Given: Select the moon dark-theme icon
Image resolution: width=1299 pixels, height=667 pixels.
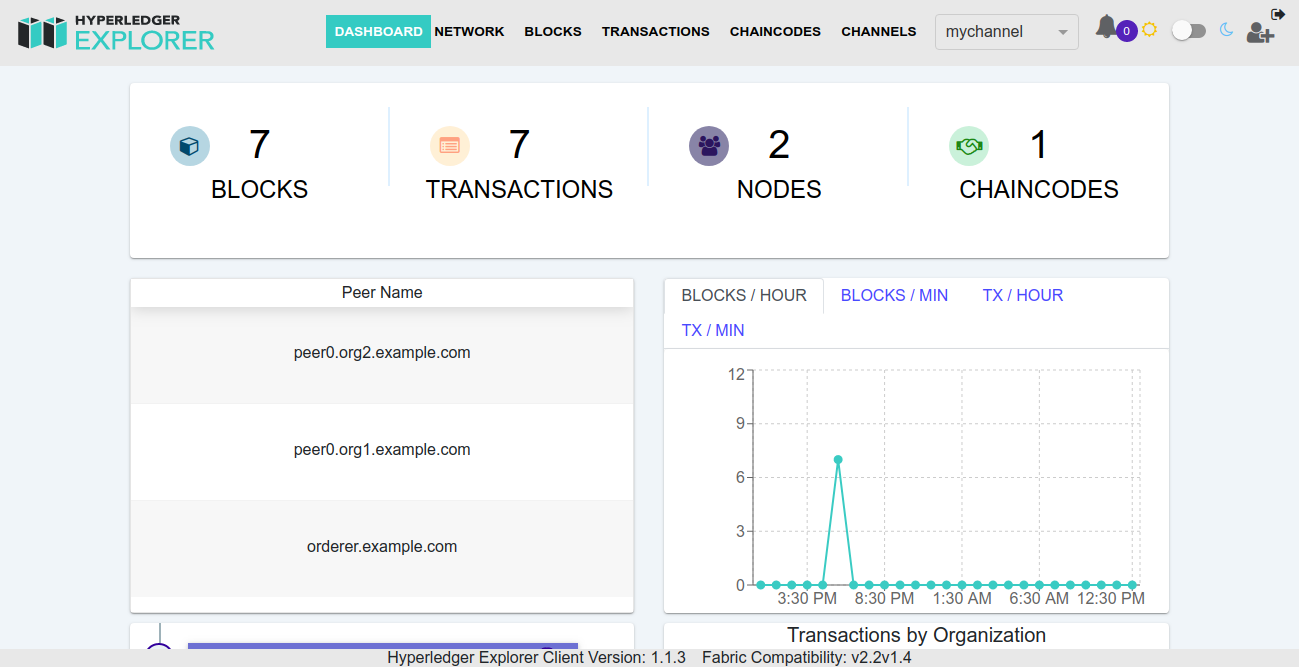Looking at the screenshot, I should click(1226, 31).
